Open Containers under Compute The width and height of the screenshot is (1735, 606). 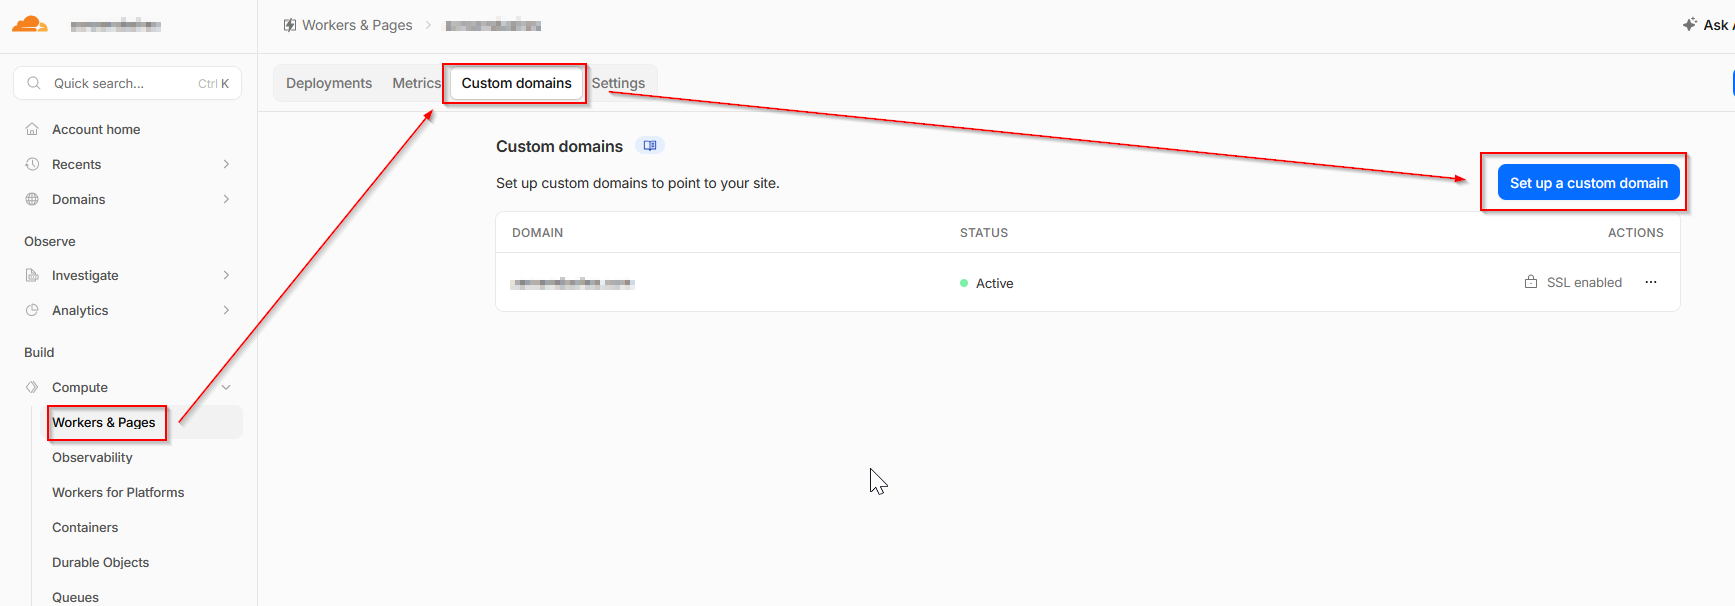[x=85, y=527]
